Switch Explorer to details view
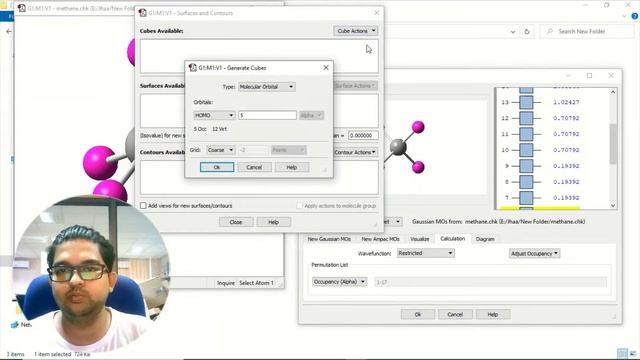This screenshot has height=360, width=640. [622, 353]
